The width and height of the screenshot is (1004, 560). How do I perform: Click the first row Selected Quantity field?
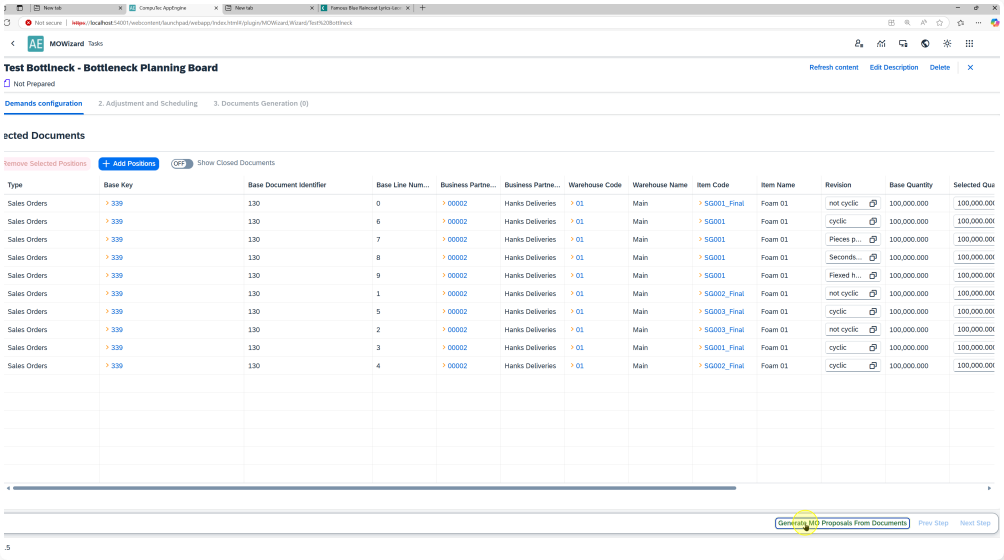pyautogui.click(x=975, y=203)
